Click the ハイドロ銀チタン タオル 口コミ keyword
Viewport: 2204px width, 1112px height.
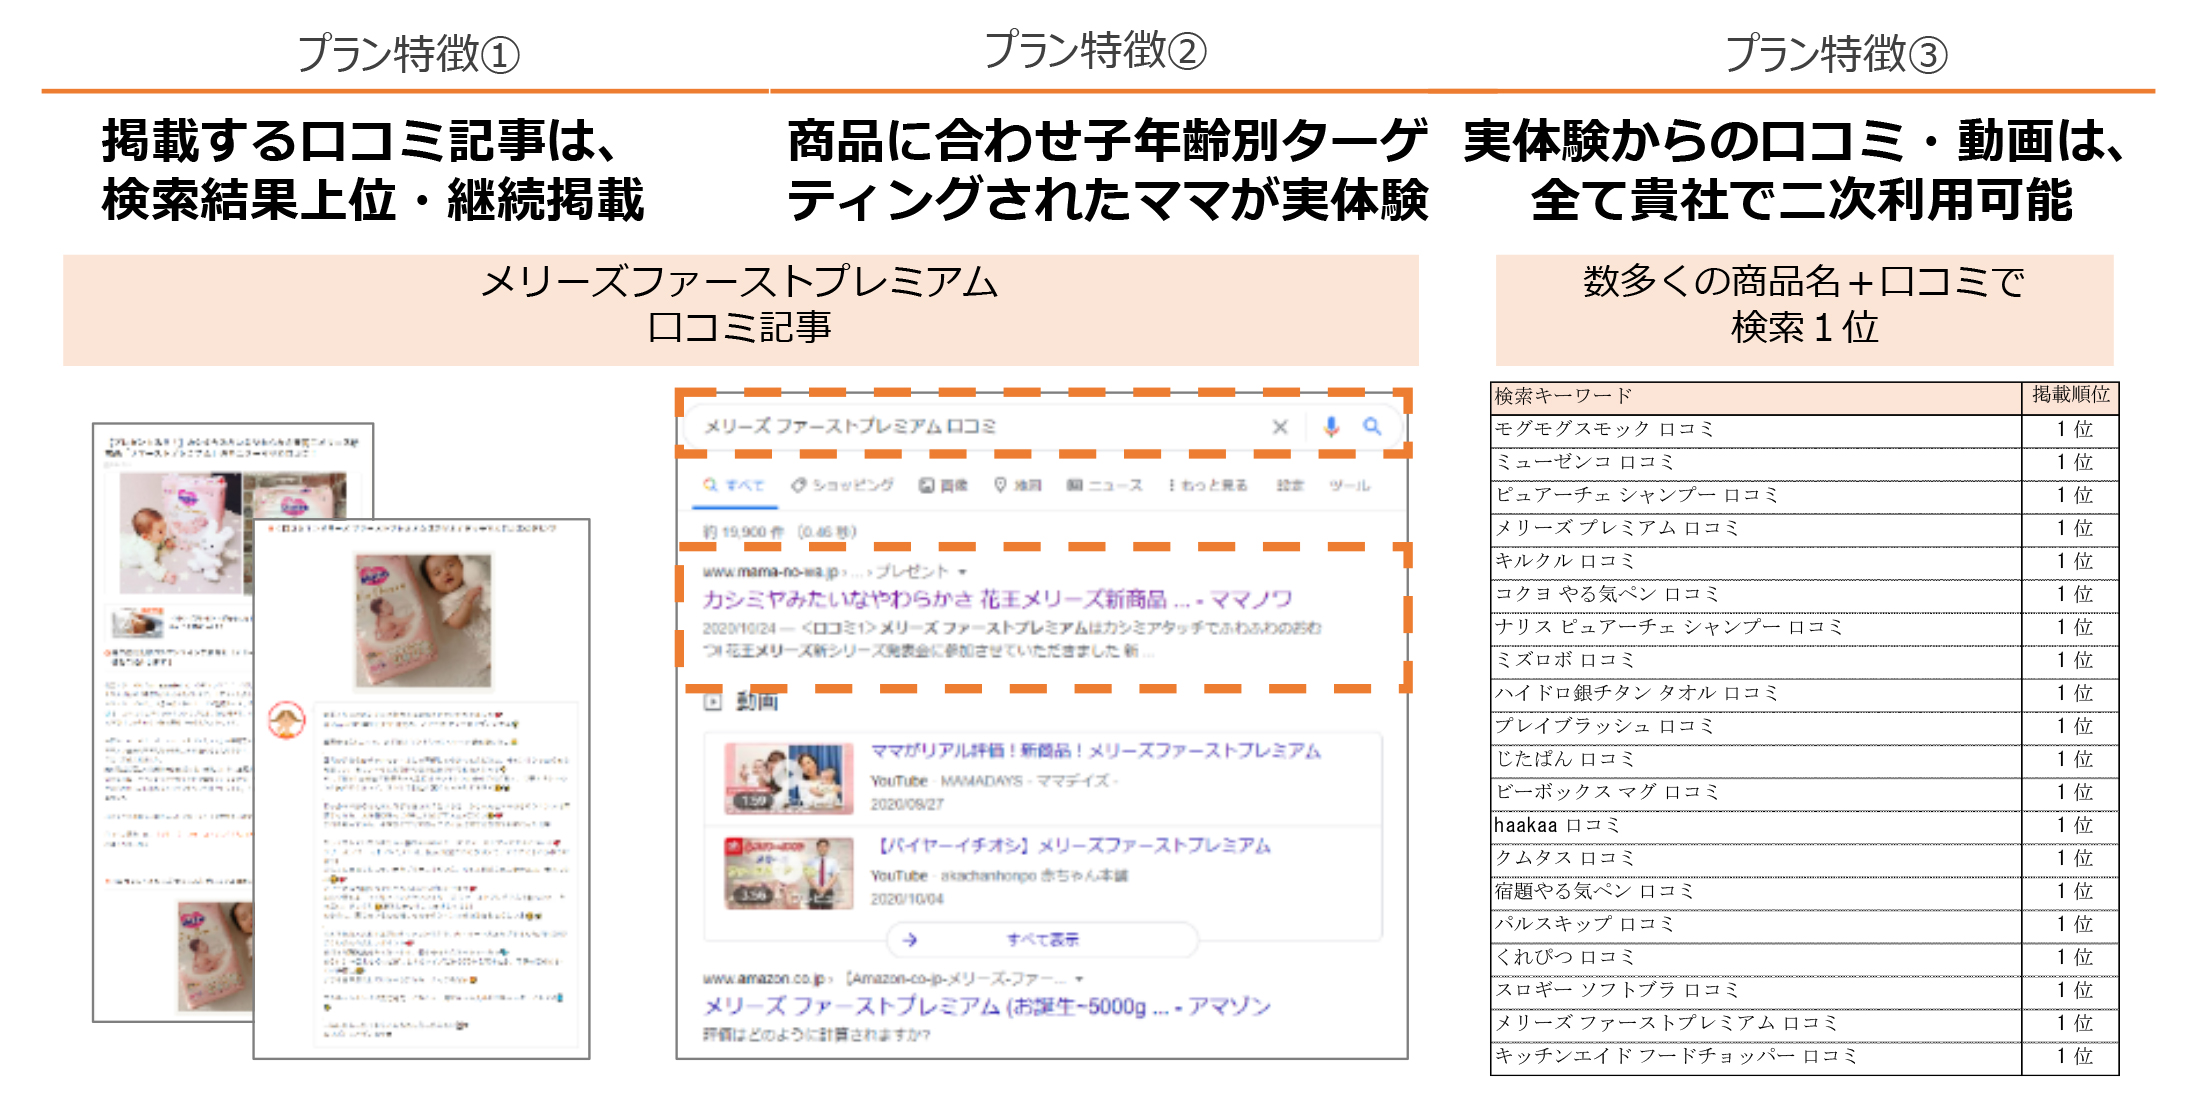point(1636,694)
